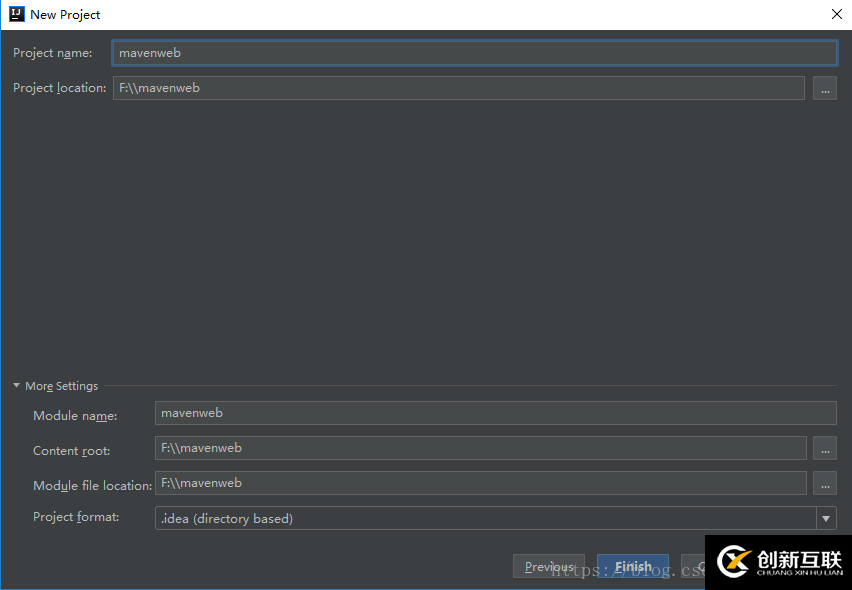852x590 pixels.
Task: Click the partially hidden Cancel button
Action: coord(697,565)
